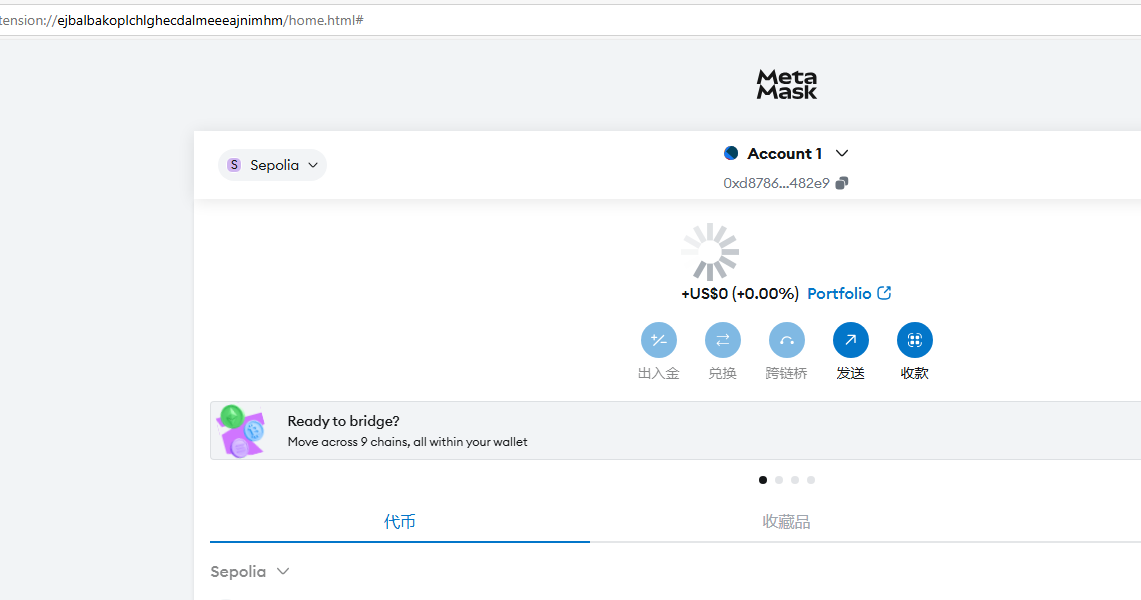Switch to the 收藏品 collectibles tab
Screen dimensions: 1141x600
pos(786,521)
